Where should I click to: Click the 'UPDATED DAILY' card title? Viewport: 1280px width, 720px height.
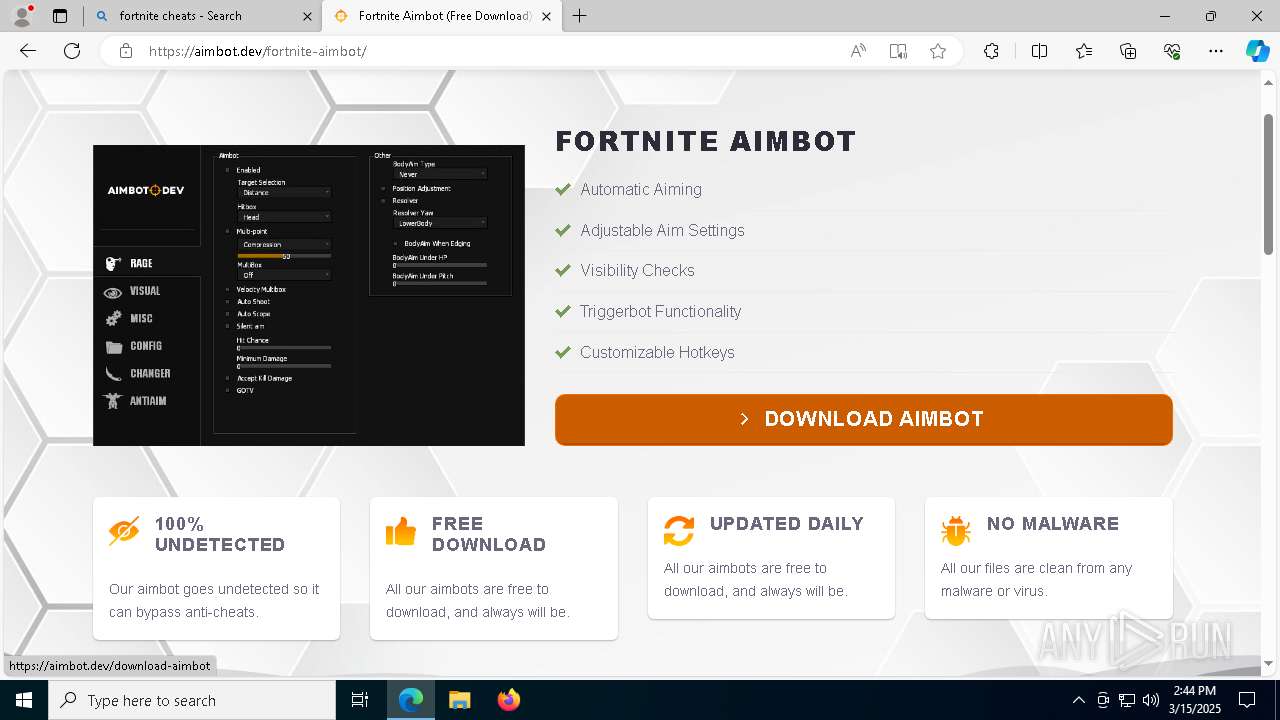[x=787, y=523]
